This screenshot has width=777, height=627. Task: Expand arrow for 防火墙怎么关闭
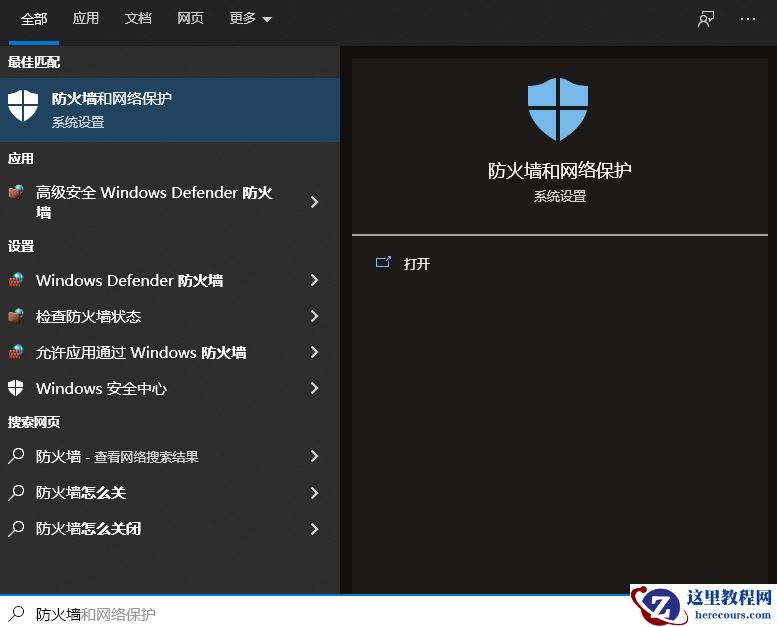coord(314,529)
